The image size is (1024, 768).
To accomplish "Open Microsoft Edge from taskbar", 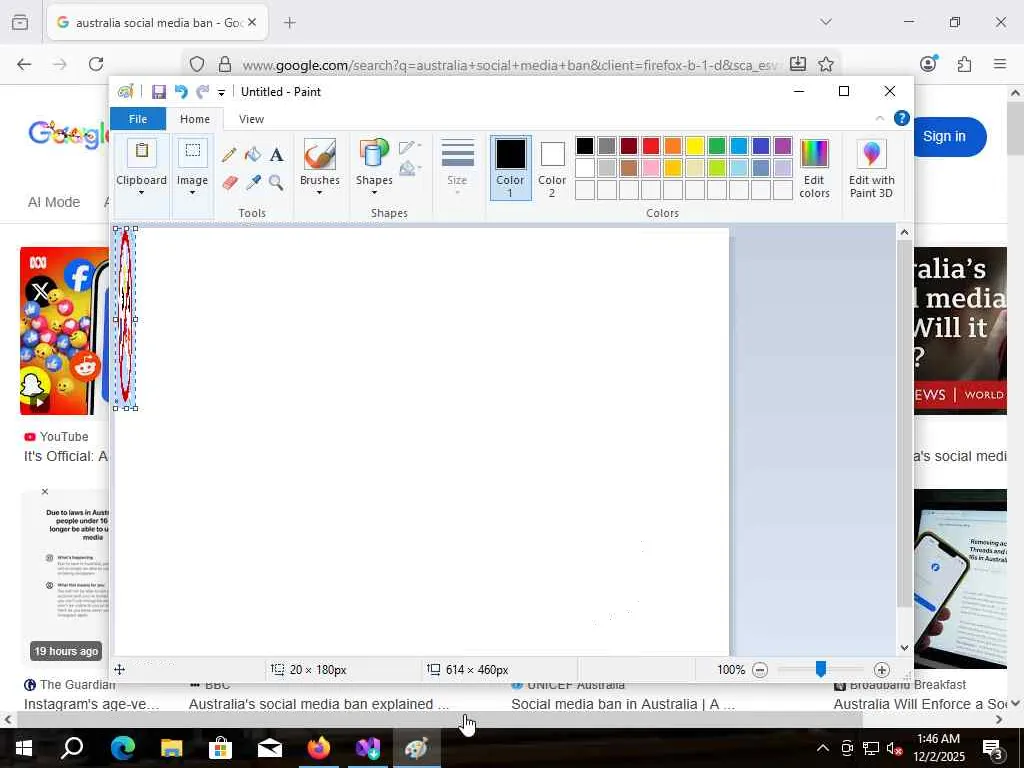I will pyautogui.click(x=122, y=748).
